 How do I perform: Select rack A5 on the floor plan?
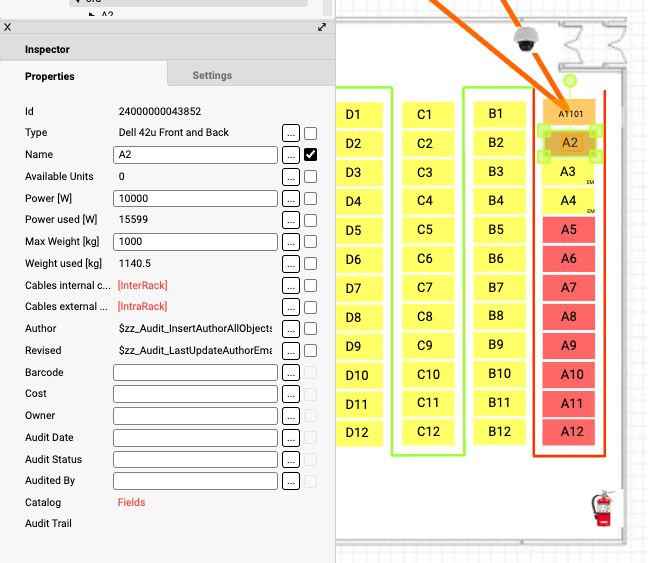tap(568, 230)
